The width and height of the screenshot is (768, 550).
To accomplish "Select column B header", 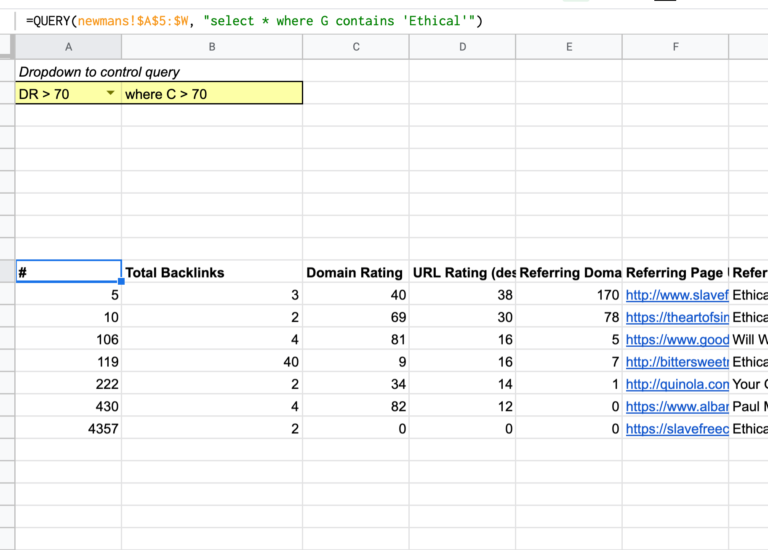I will coord(211,47).
